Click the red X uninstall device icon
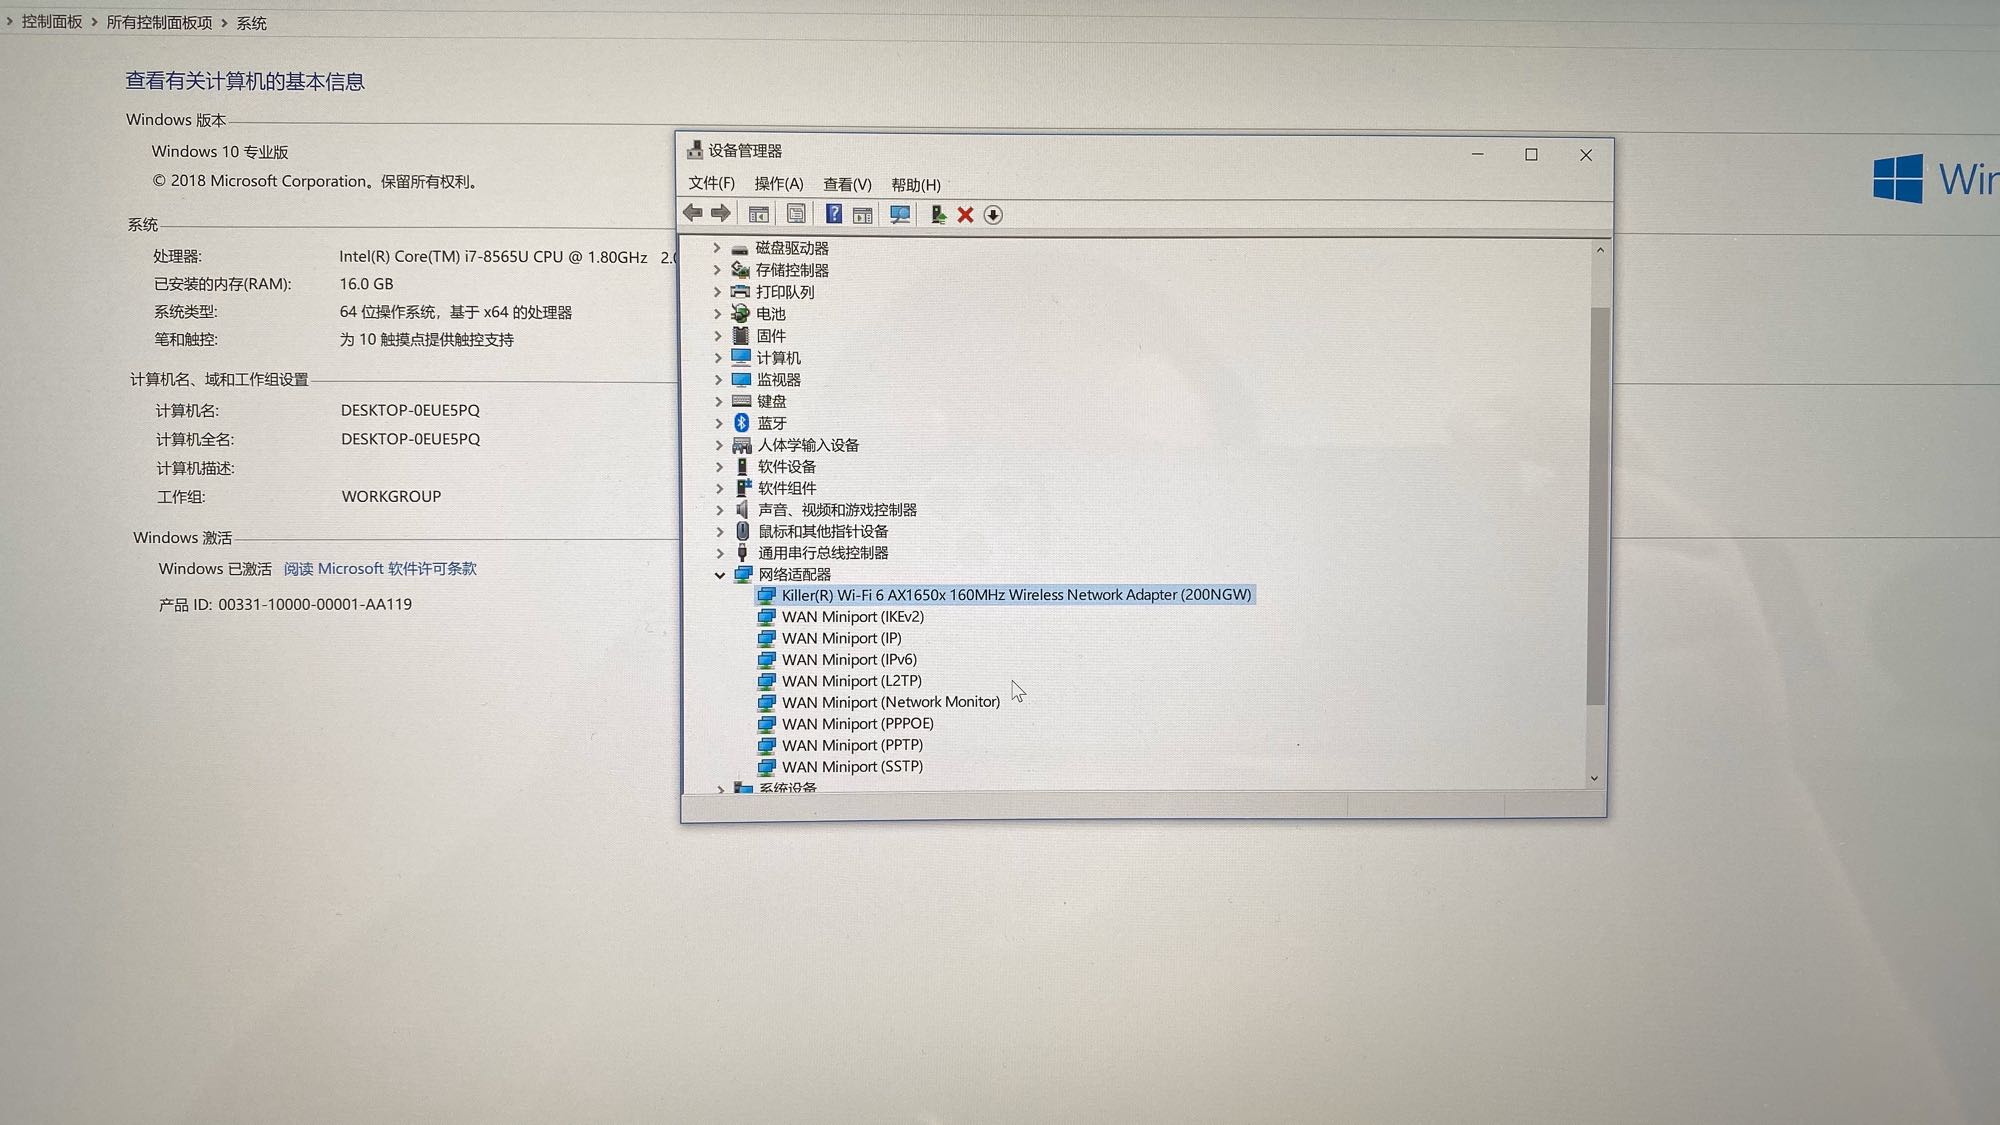This screenshot has width=2000, height=1125. click(x=965, y=215)
